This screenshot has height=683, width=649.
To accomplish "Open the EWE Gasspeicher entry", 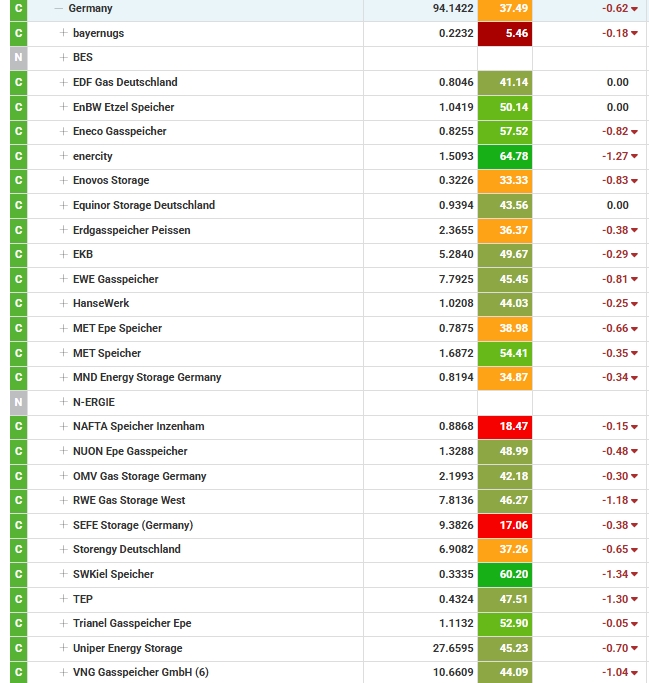I will click(115, 279).
